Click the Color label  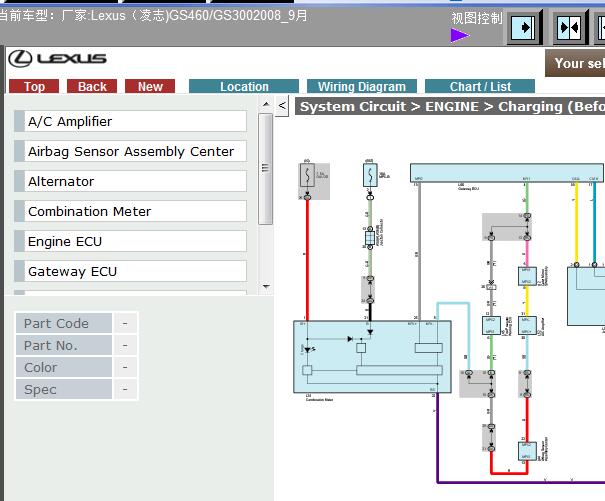pos(64,367)
